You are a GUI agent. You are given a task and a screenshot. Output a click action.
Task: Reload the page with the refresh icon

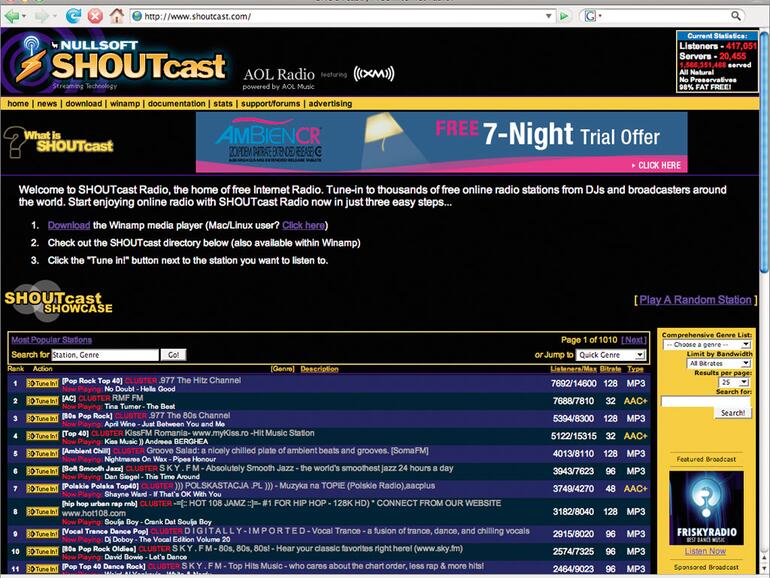click(74, 16)
